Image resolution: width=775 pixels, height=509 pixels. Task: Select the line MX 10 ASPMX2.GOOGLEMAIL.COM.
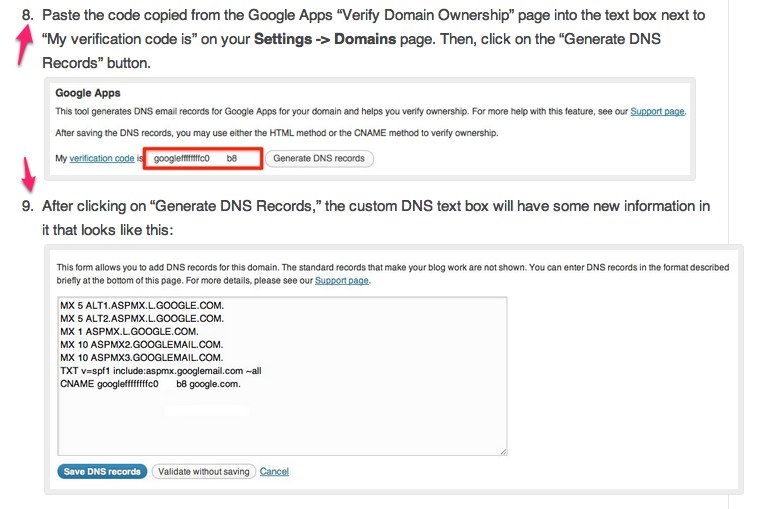[x=141, y=344]
